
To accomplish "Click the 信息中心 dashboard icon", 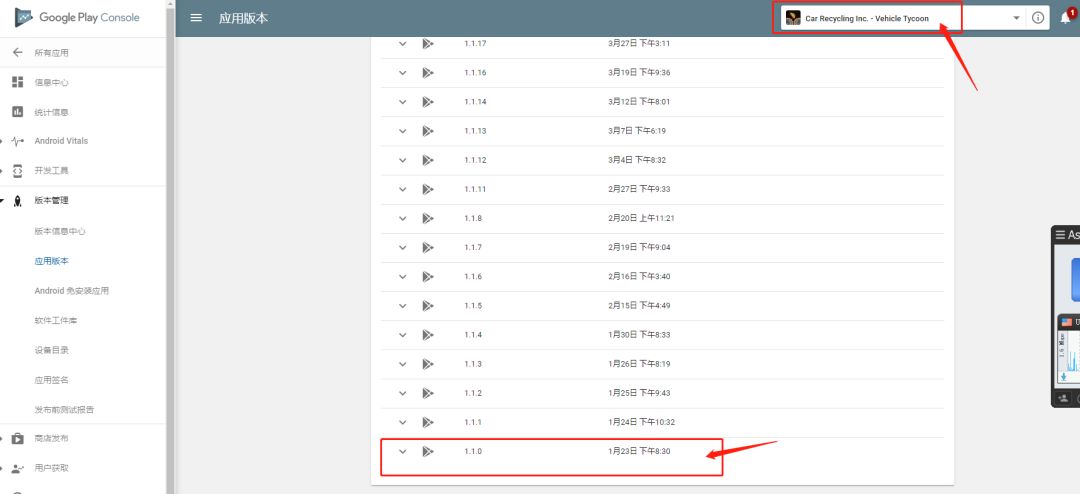I will point(18,83).
